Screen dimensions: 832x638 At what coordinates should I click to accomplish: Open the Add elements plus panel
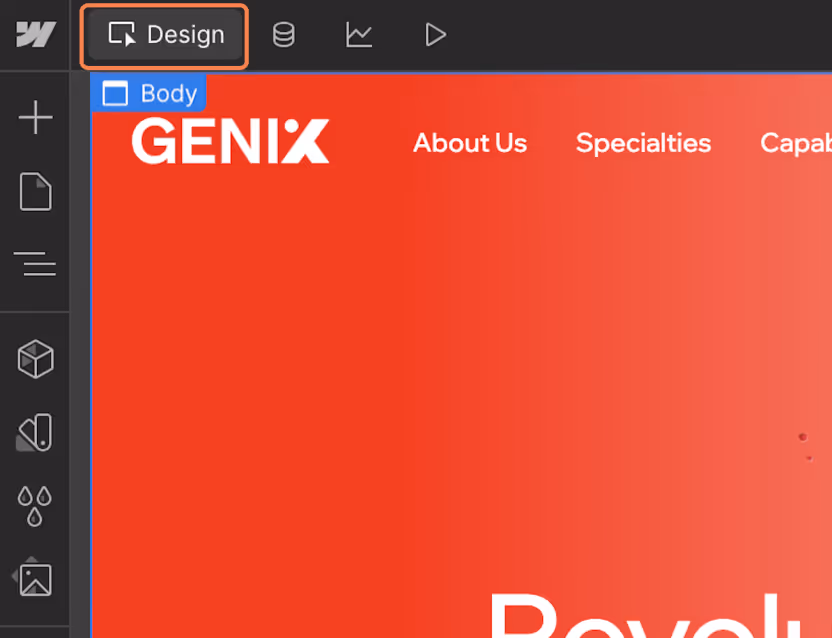36,117
